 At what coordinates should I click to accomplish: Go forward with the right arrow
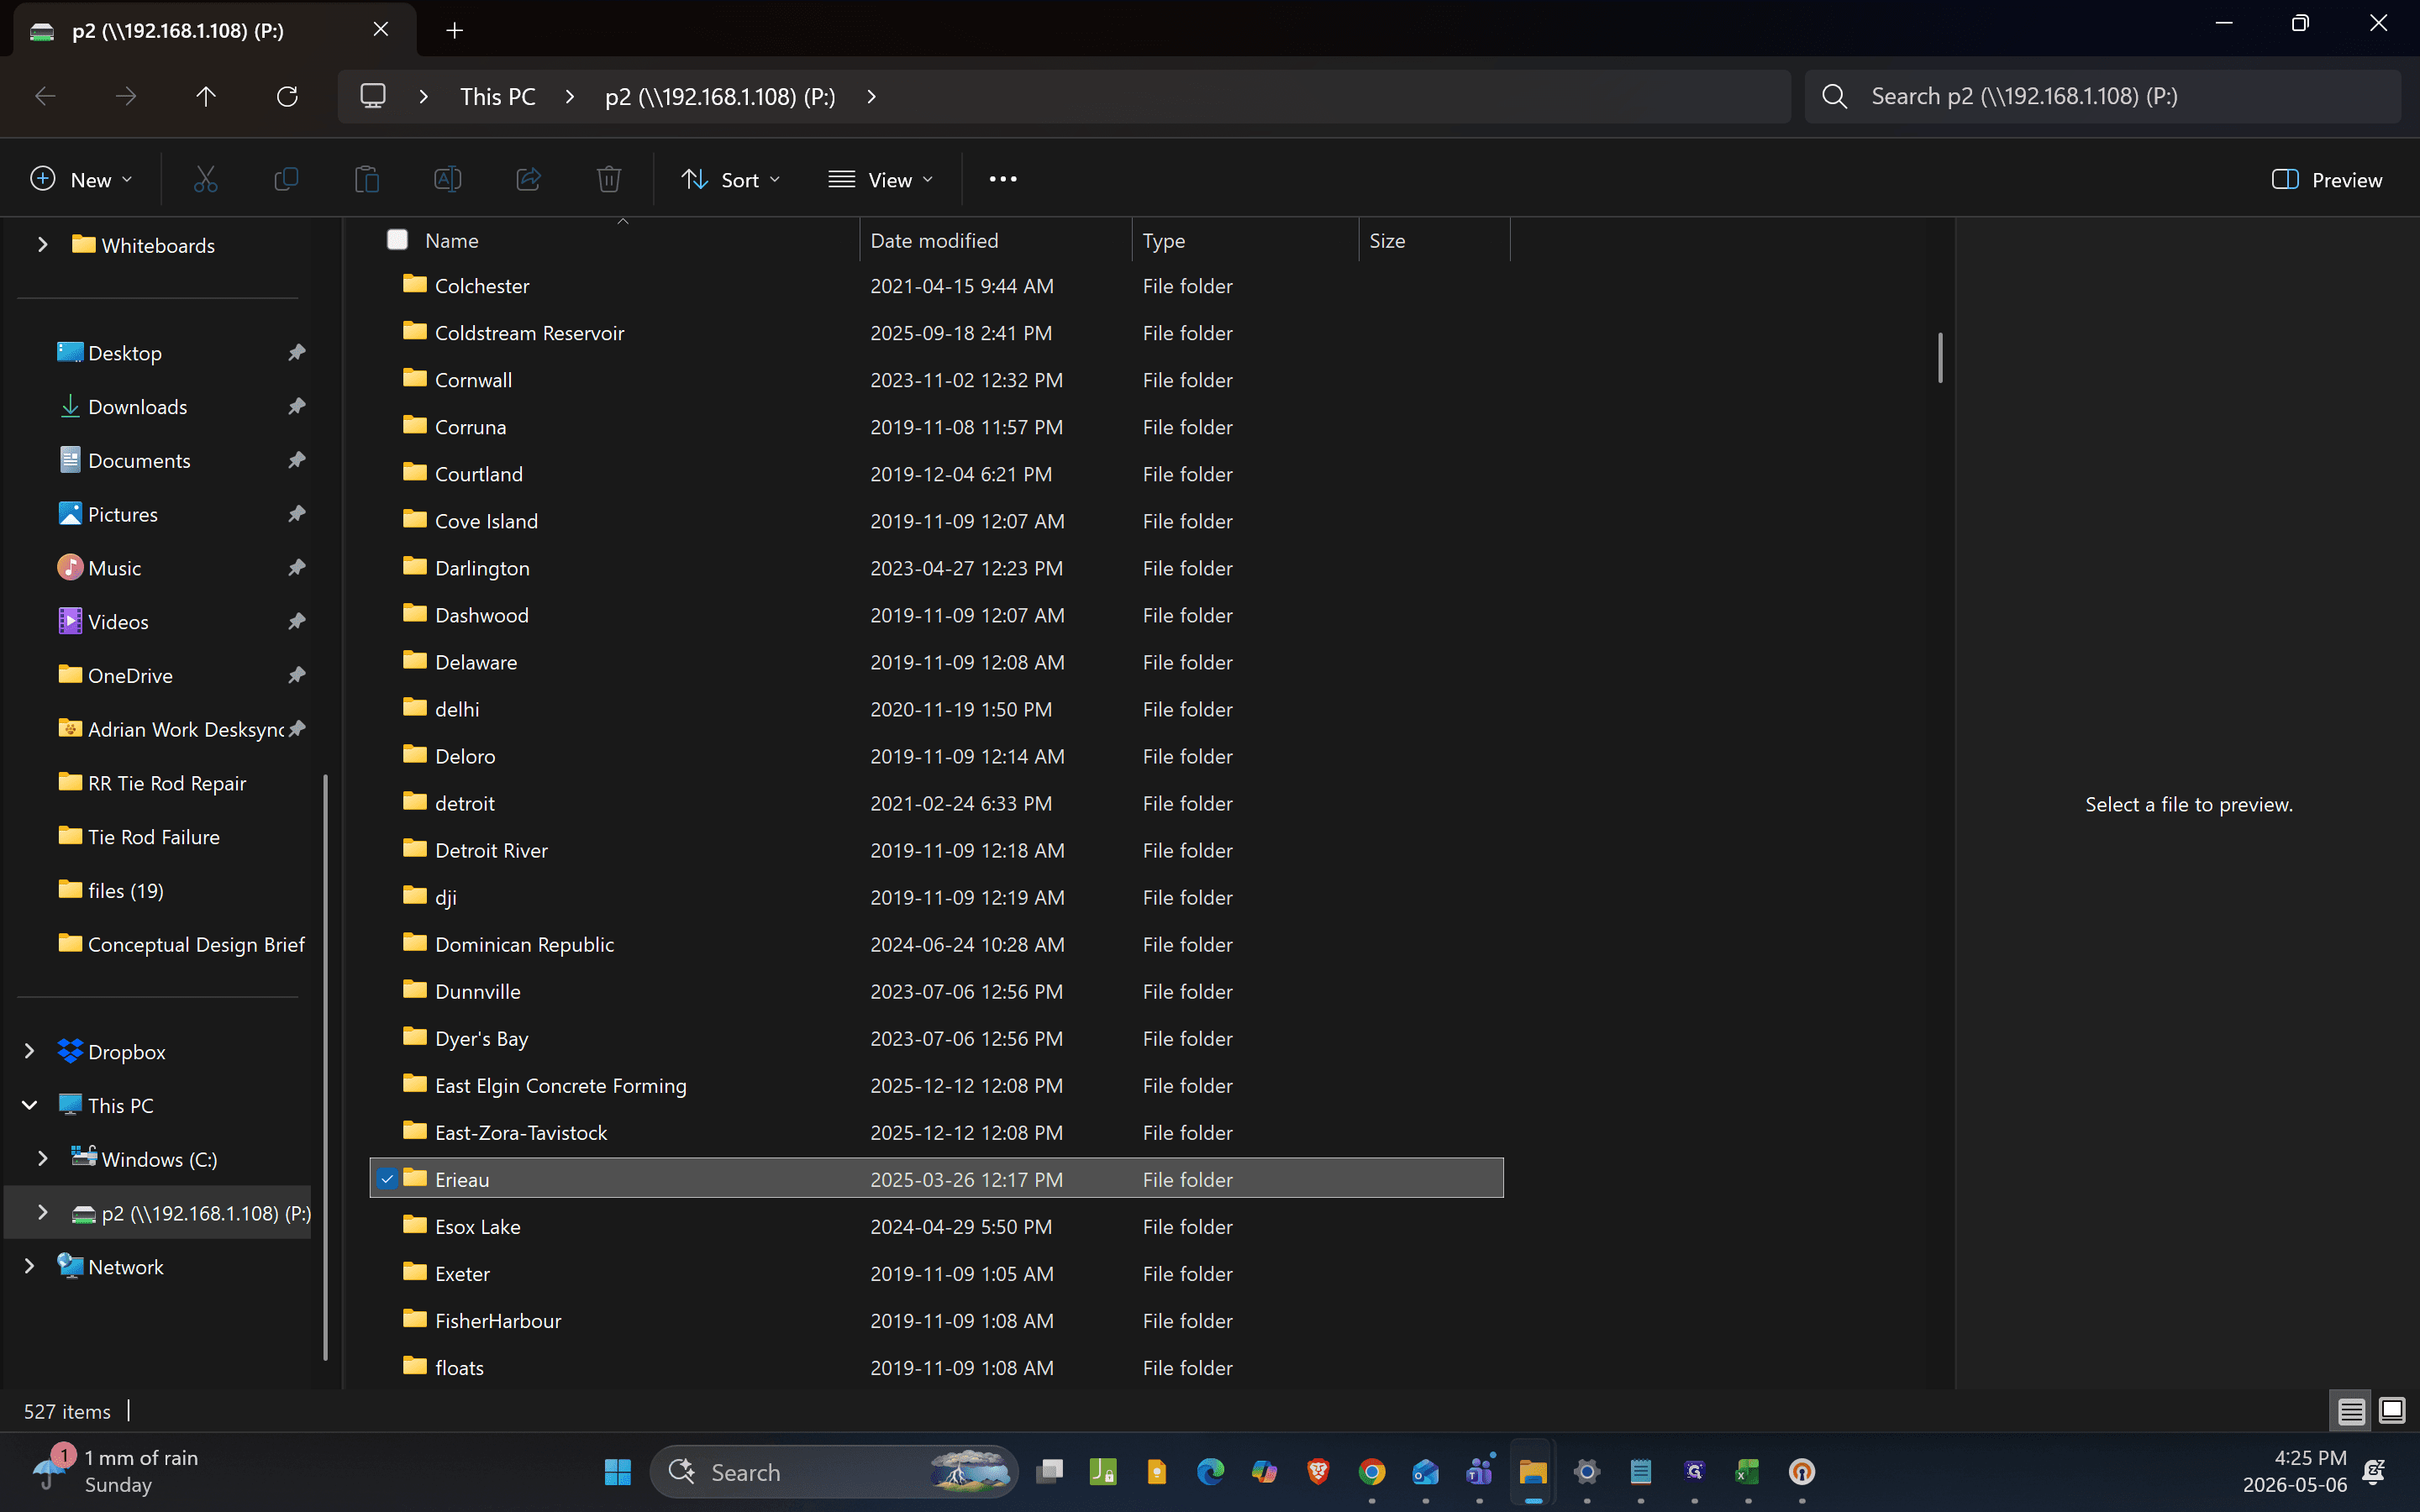point(126,96)
